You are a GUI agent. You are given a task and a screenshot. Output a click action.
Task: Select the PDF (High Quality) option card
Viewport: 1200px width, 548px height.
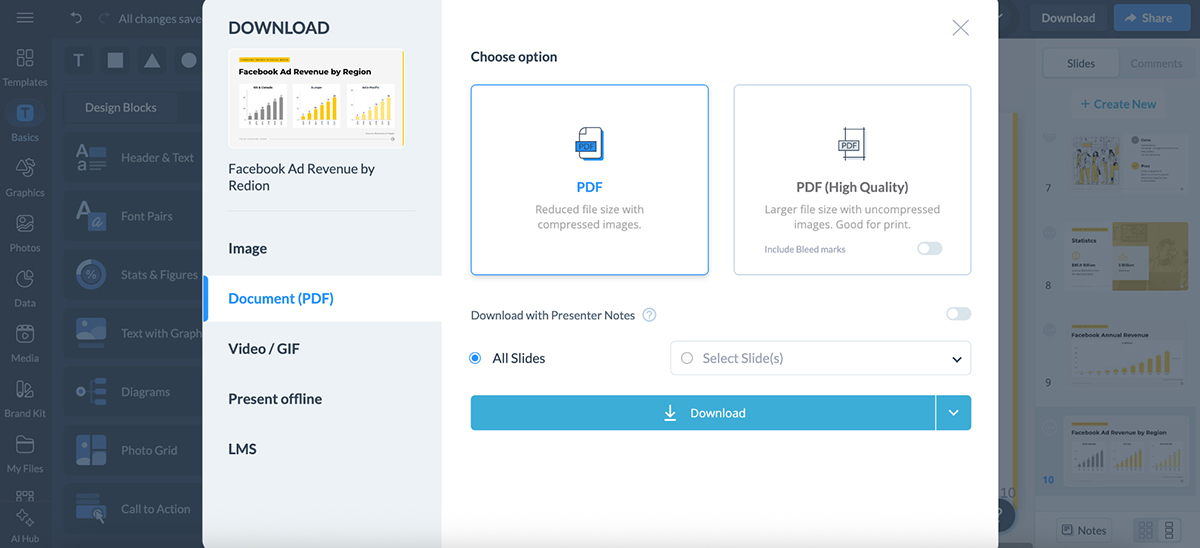point(852,180)
